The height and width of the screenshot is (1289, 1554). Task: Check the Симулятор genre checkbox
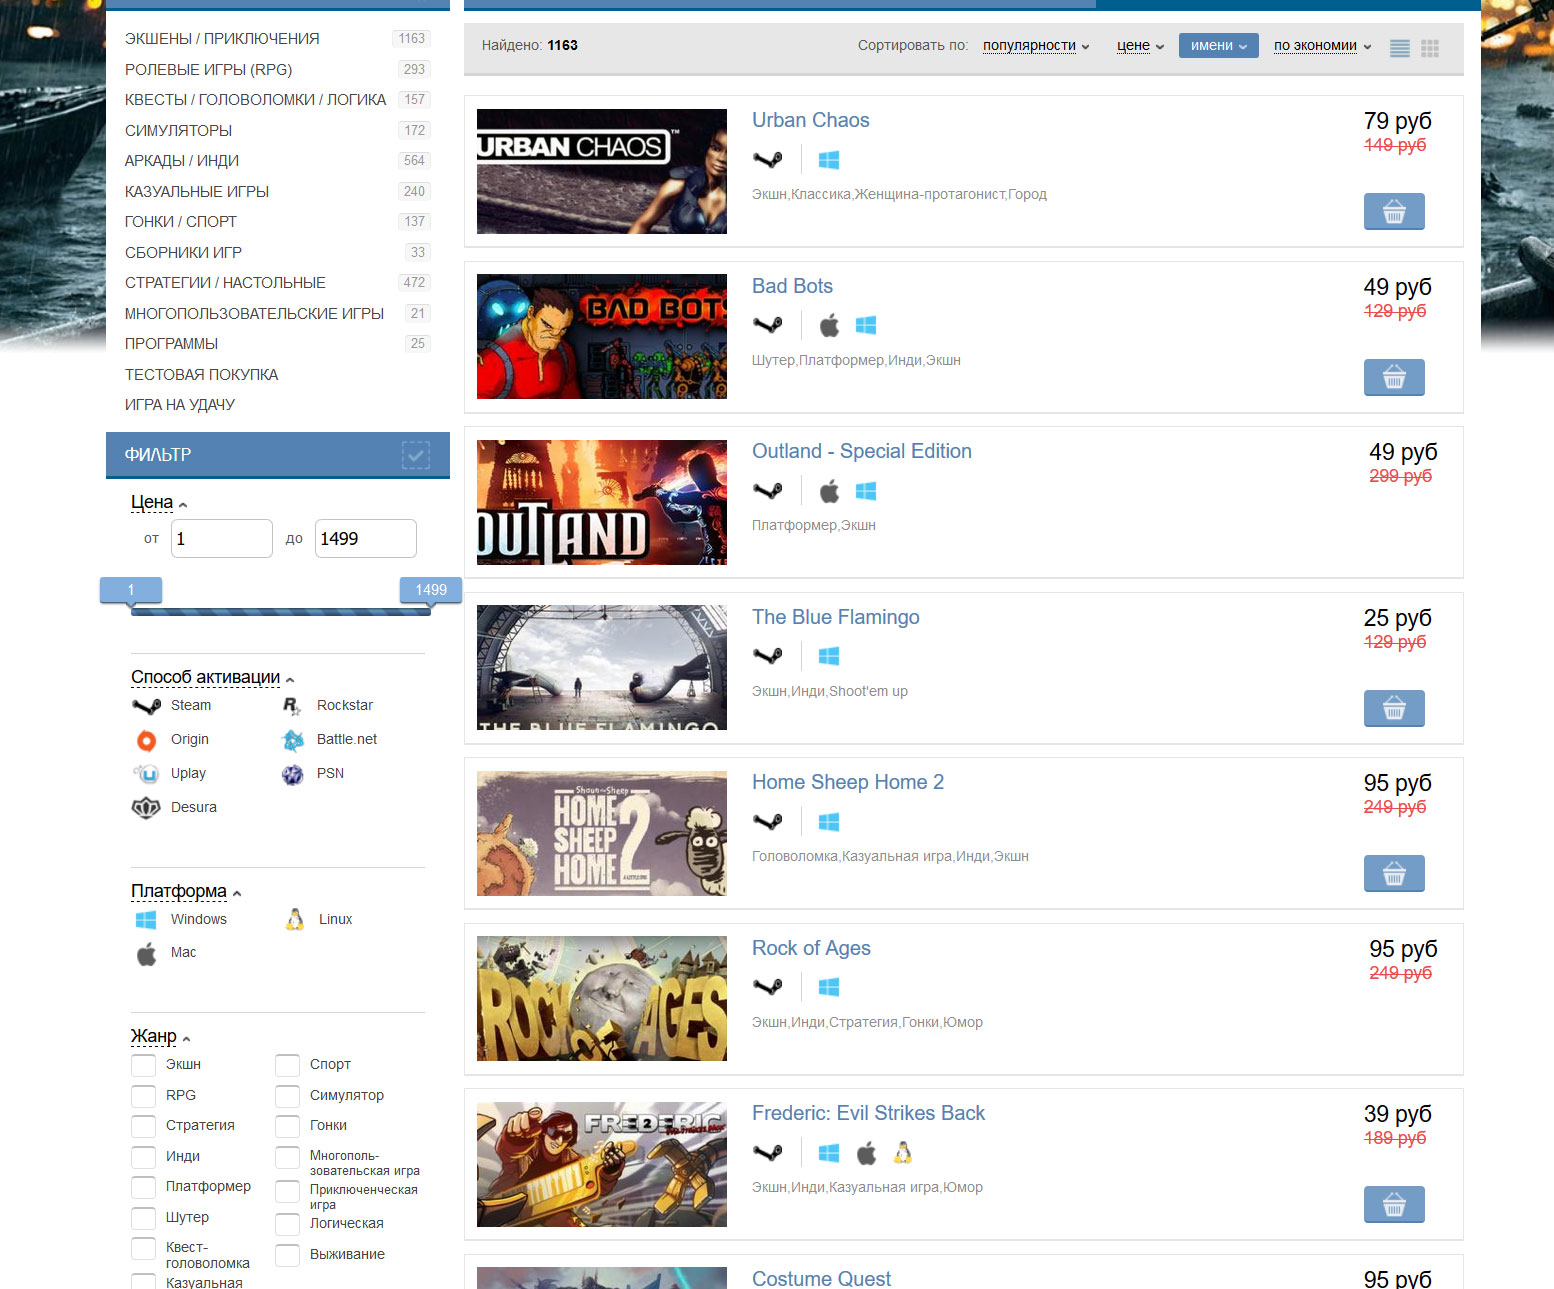tap(288, 1096)
